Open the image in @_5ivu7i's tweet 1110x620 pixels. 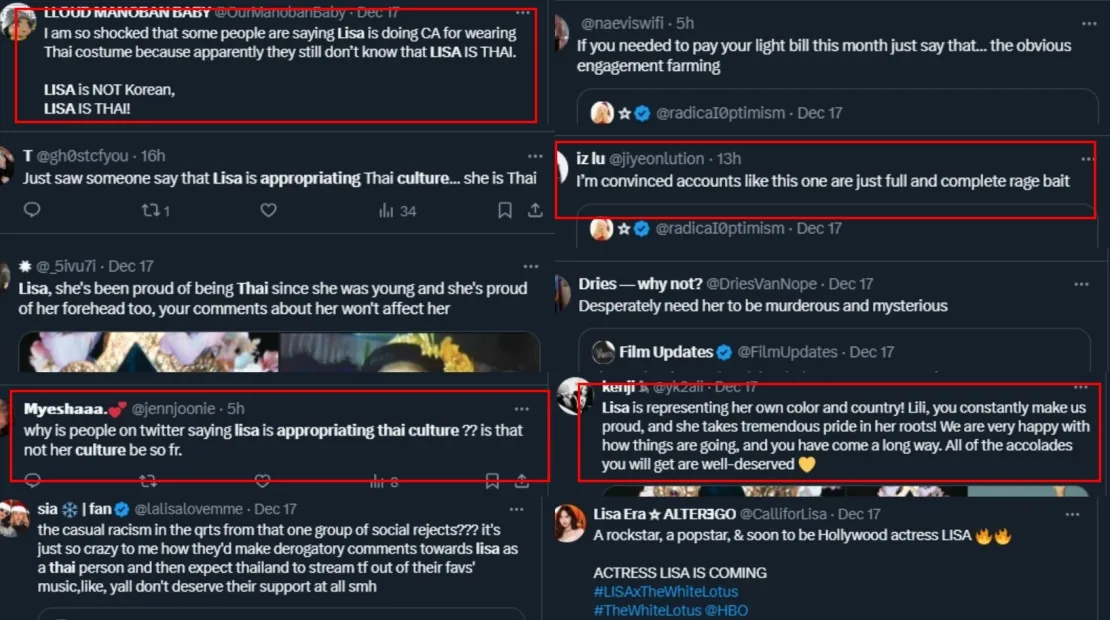click(x=279, y=352)
